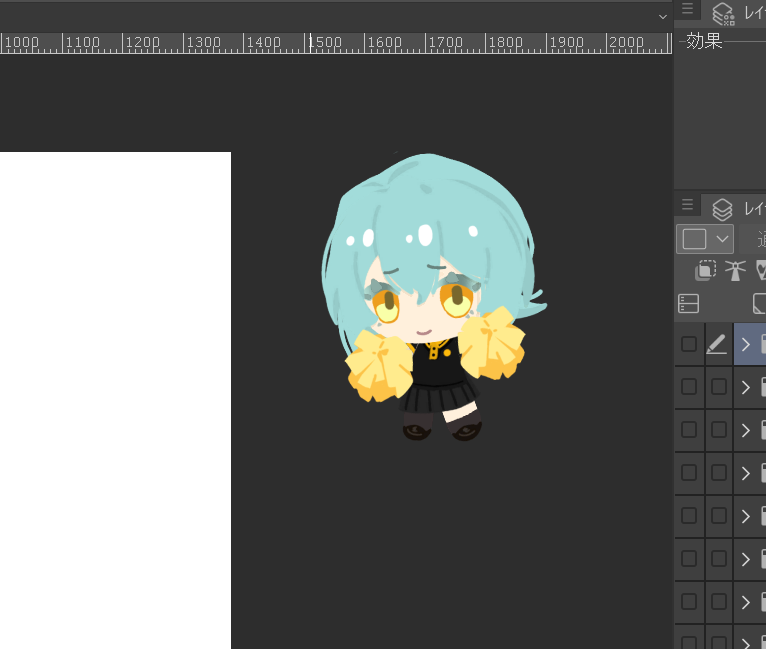Screen dimensions: 766x649
Task: Toggle editing-target box of the seventh layer row
Action: (719, 602)
